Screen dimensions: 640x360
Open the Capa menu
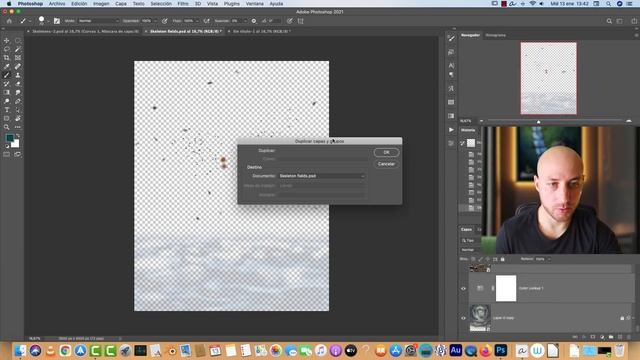coord(120,4)
